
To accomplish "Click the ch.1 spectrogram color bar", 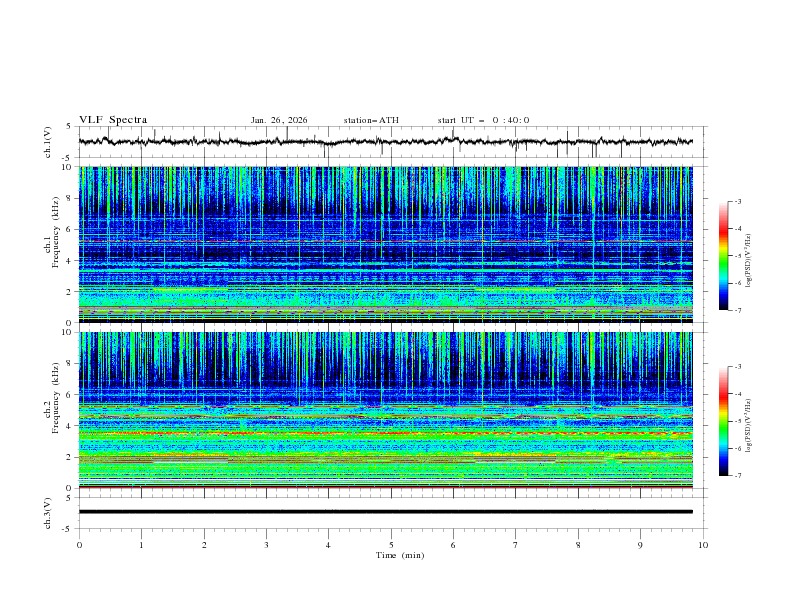I will (x=723, y=255).
